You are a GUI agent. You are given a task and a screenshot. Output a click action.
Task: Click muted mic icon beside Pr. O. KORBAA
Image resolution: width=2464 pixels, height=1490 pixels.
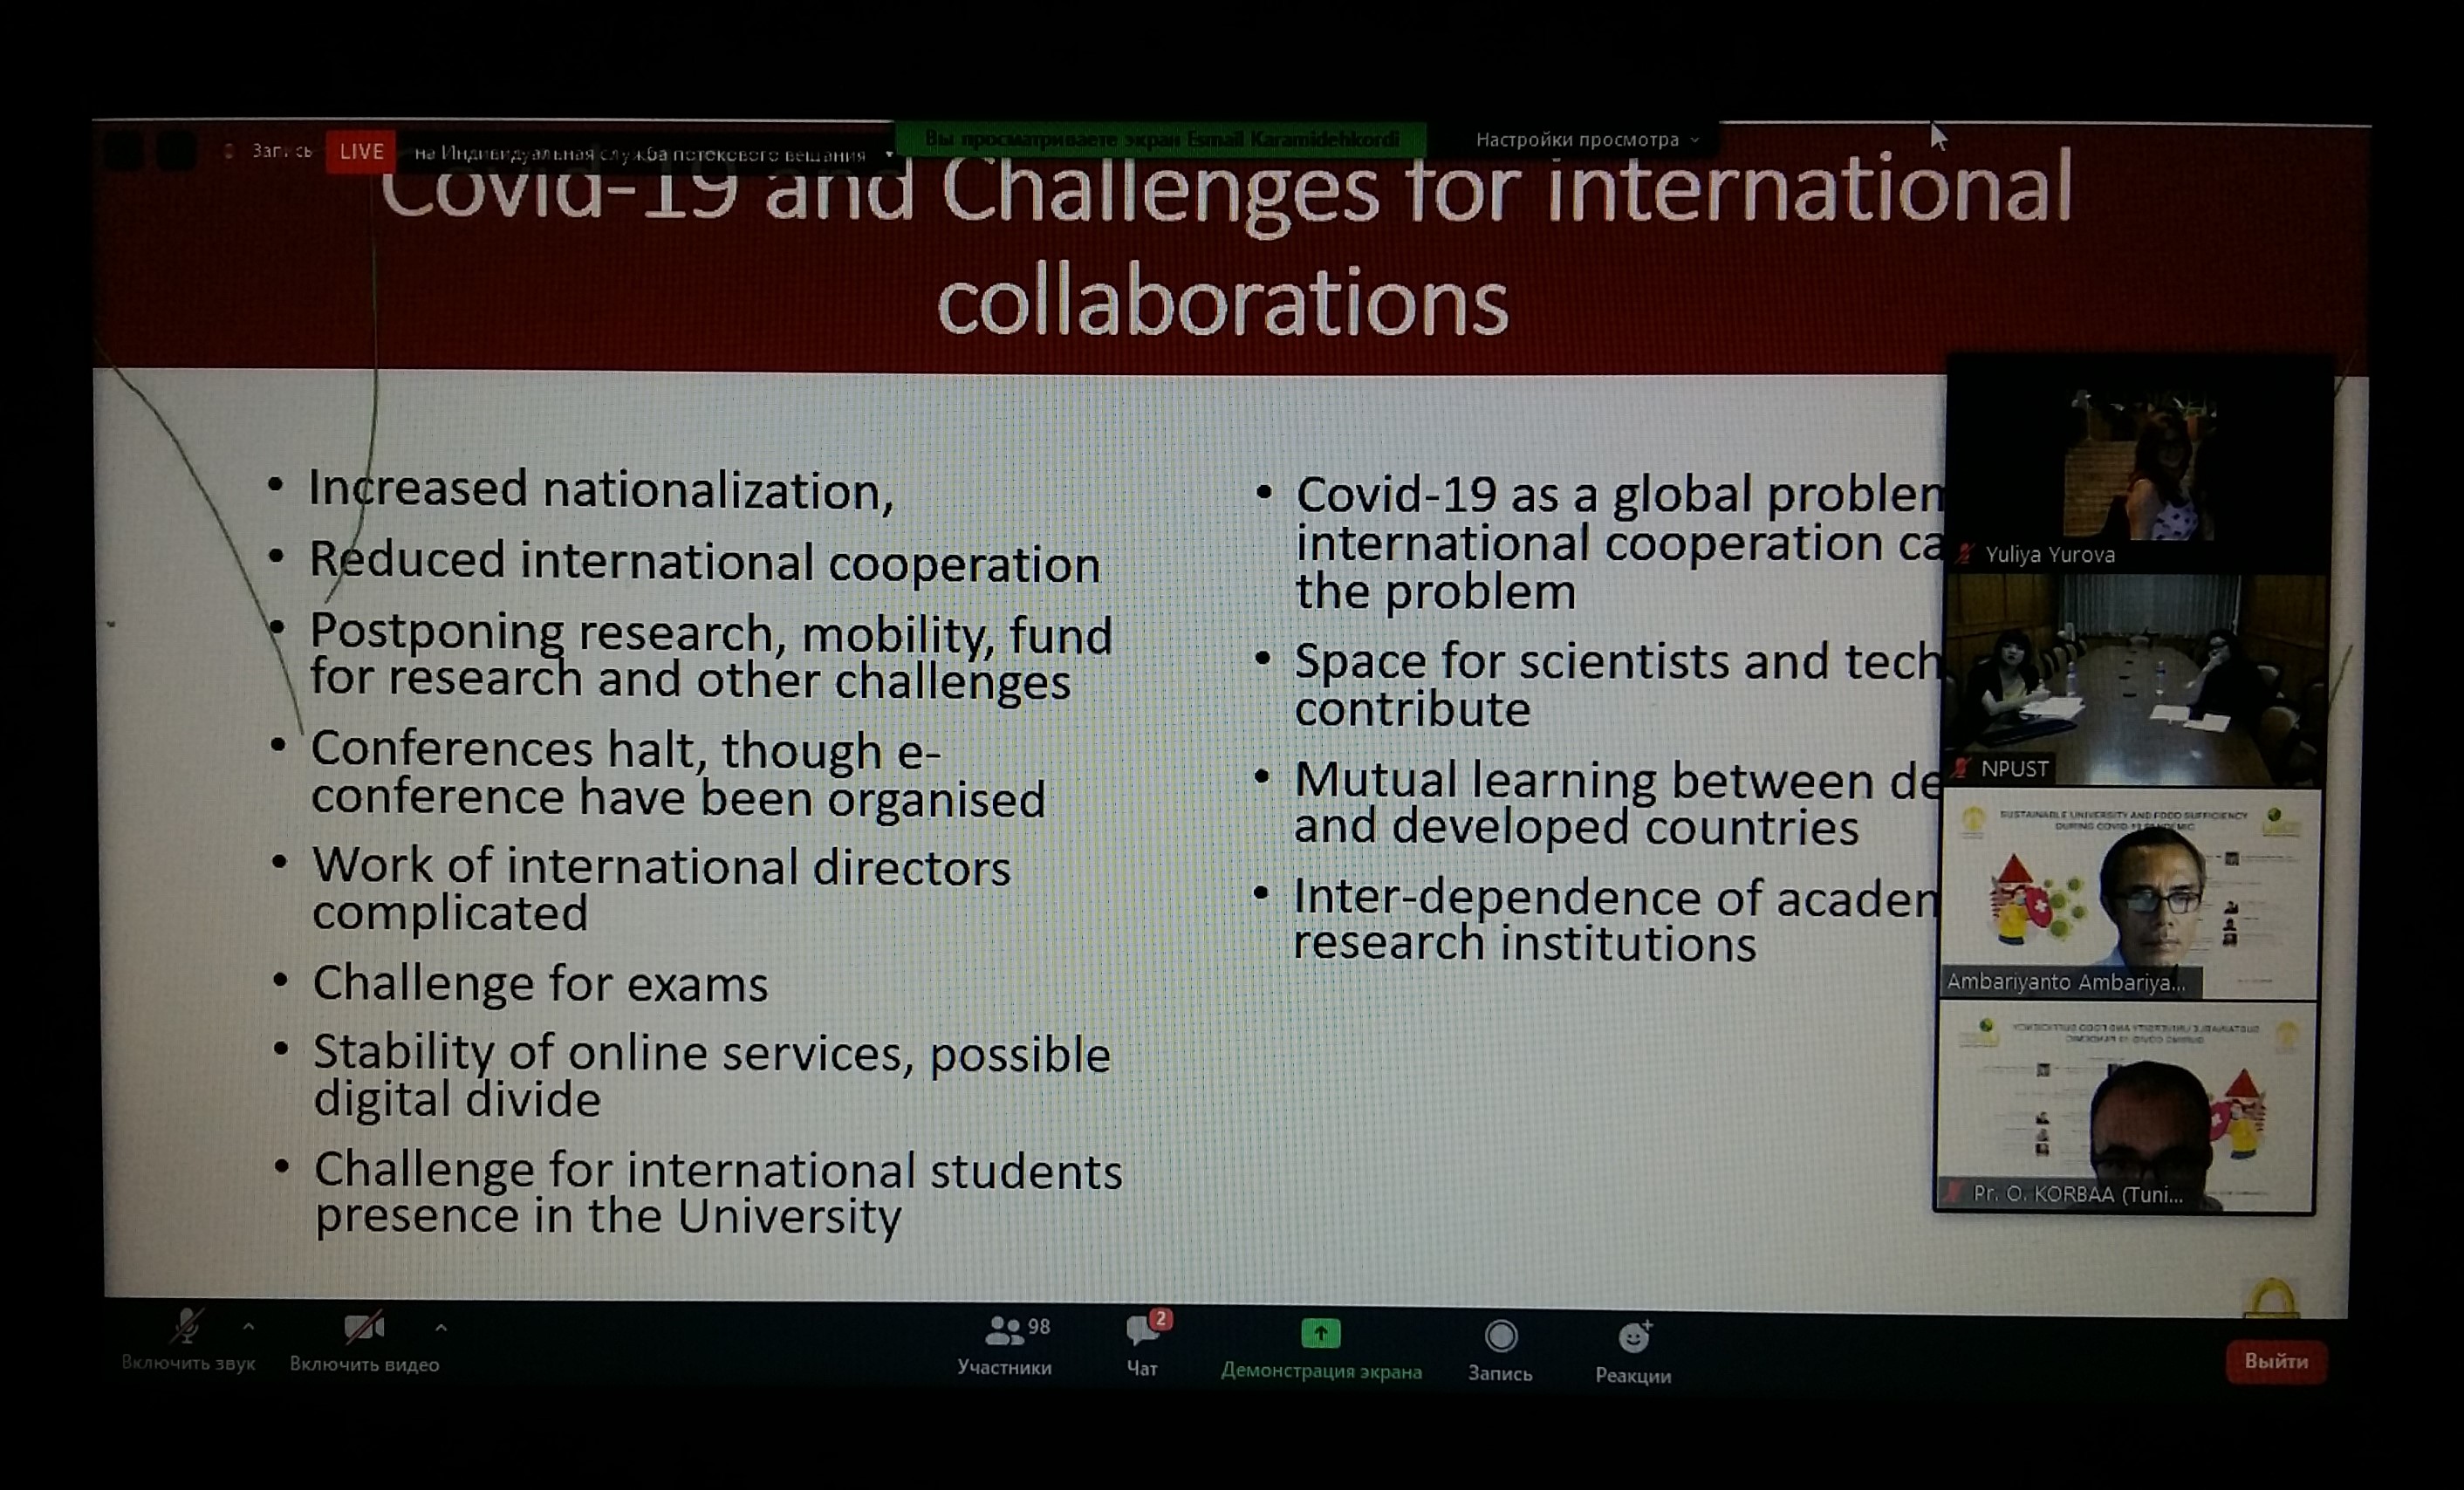coord(1953,1192)
